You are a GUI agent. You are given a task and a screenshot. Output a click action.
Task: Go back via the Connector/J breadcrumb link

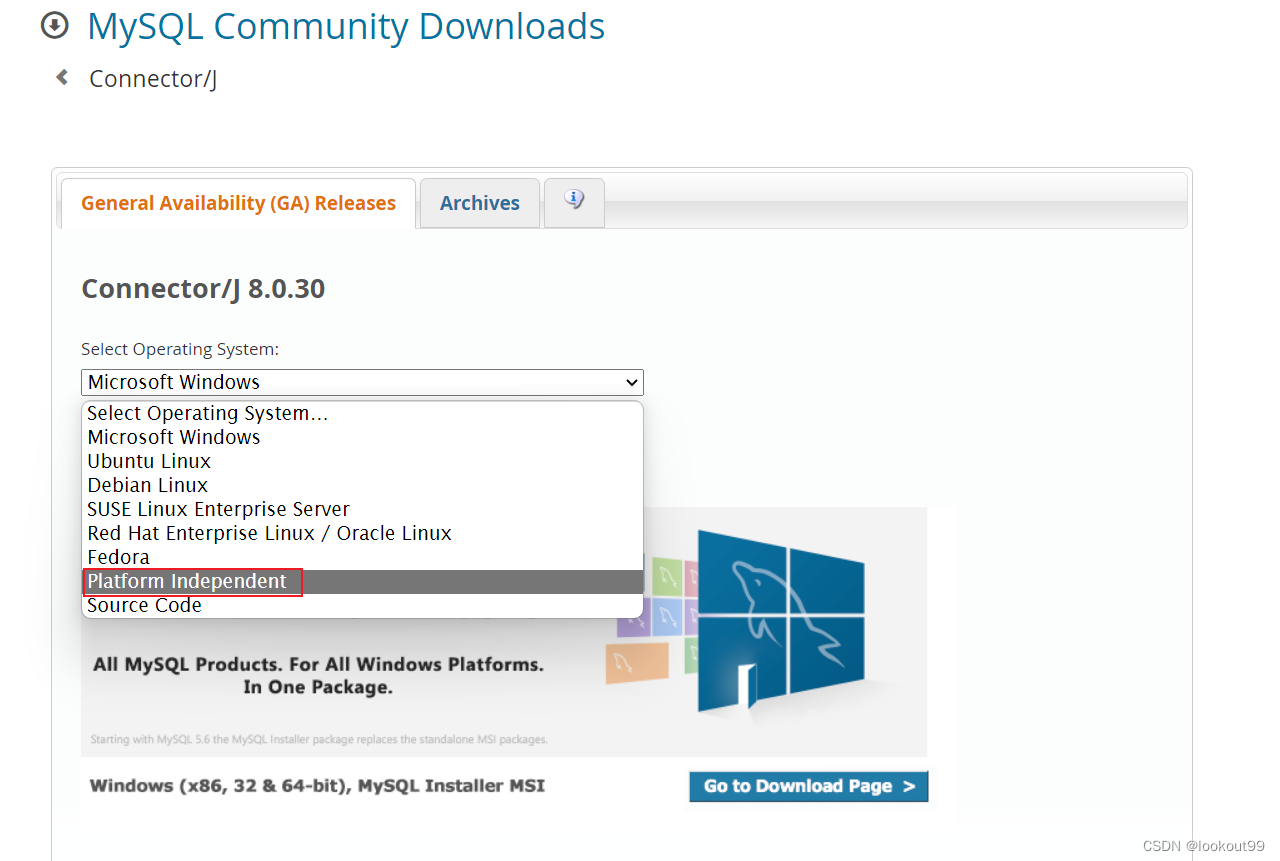click(x=153, y=79)
